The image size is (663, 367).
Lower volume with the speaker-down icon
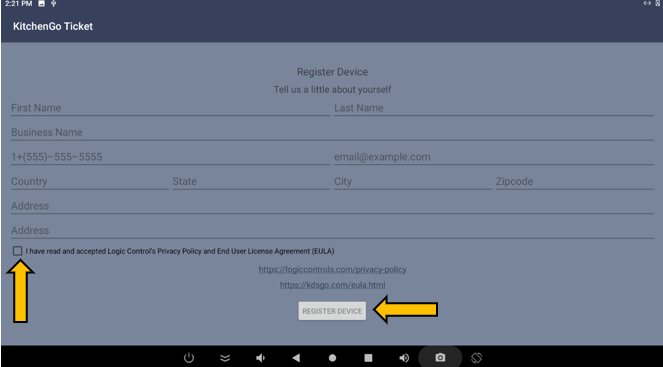(260, 358)
